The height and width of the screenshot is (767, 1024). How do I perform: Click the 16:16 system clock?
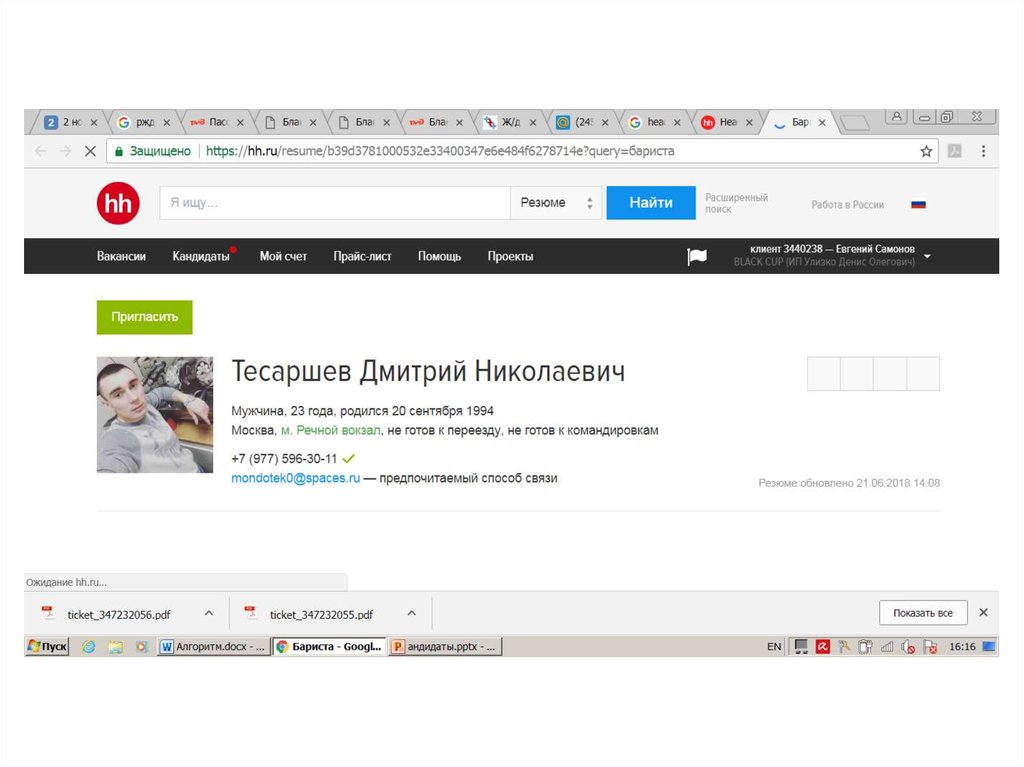coord(962,647)
